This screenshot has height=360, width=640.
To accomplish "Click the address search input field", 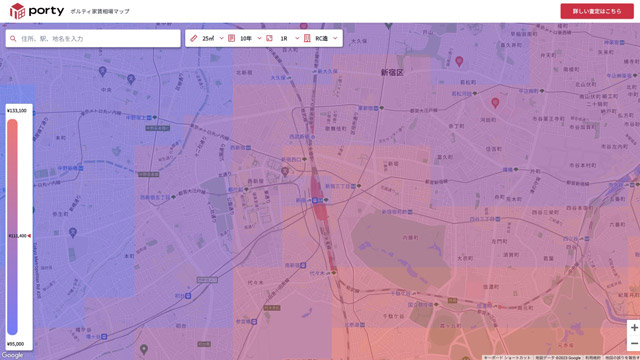I will coord(93,38).
